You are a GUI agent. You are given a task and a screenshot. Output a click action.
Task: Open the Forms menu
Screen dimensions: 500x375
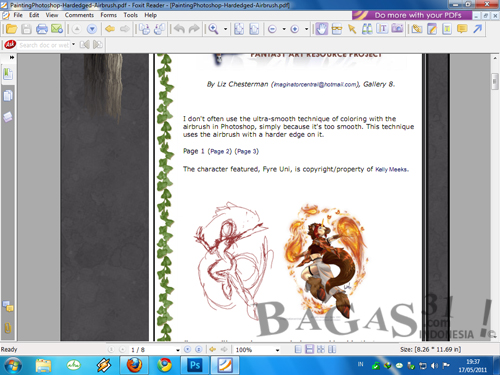click(108, 15)
